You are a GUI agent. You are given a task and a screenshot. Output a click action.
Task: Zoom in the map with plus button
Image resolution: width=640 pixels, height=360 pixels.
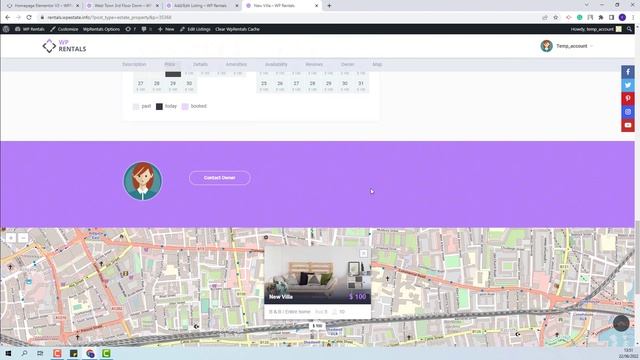11,238
